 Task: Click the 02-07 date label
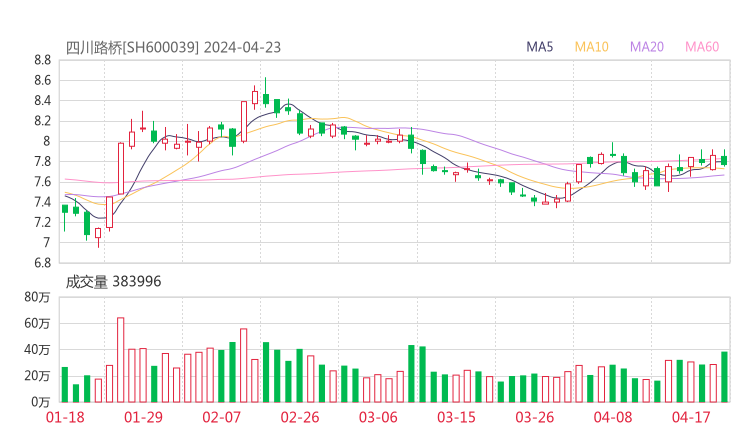pos(221,417)
